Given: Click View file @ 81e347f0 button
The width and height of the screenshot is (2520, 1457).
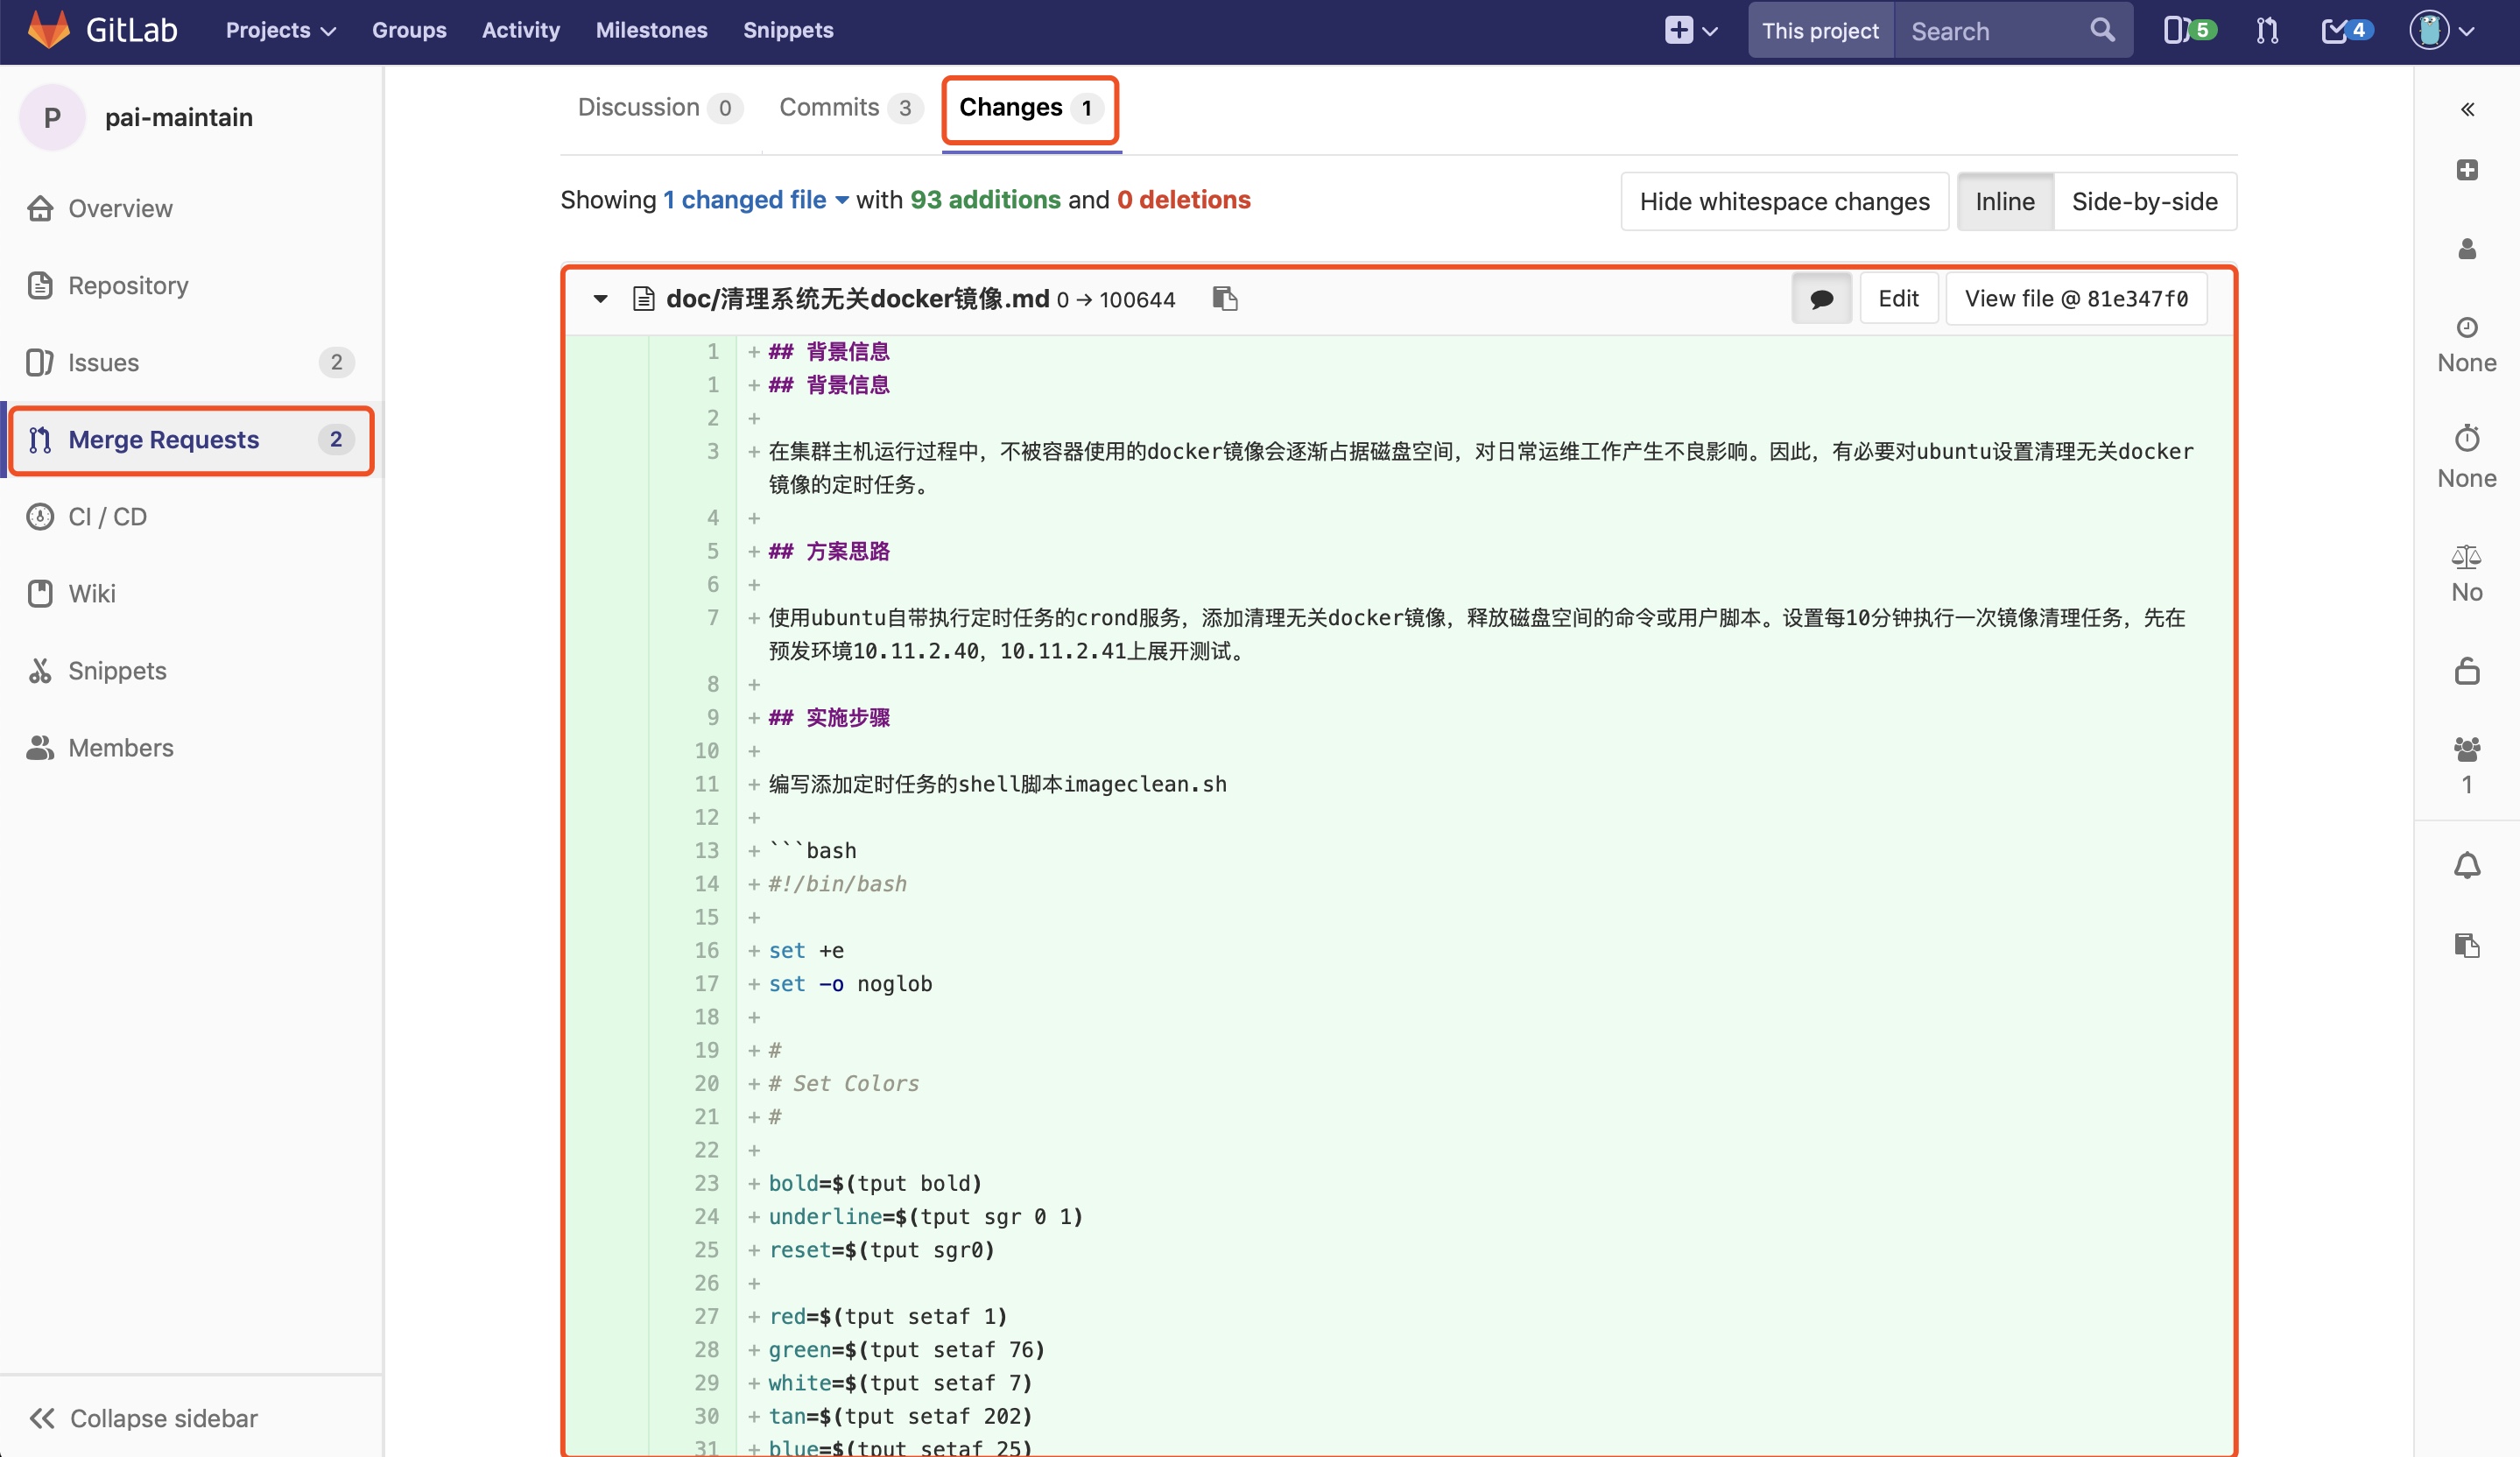Looking at the screenshot, I should pyautogui.click(x=2076, y=298).
